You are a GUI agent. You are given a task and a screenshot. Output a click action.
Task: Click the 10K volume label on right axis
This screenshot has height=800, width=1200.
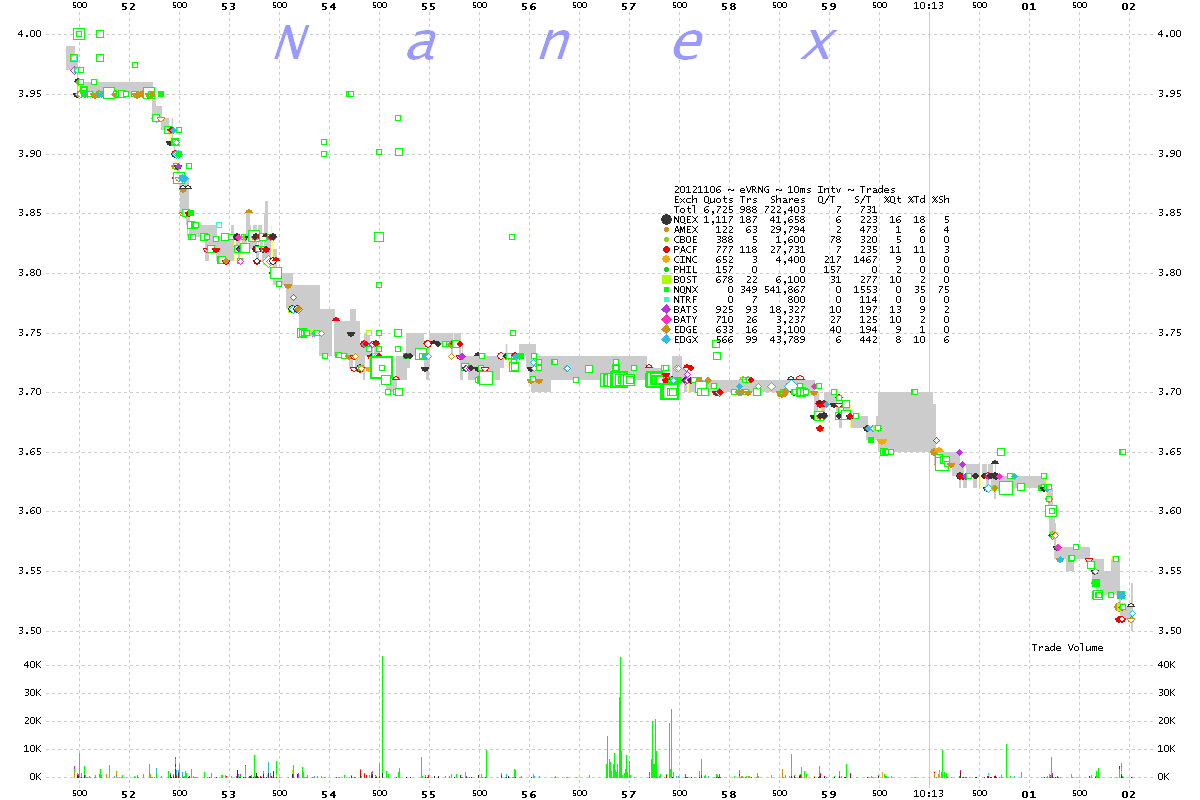pyautogui.click(x=1168, y=749)
